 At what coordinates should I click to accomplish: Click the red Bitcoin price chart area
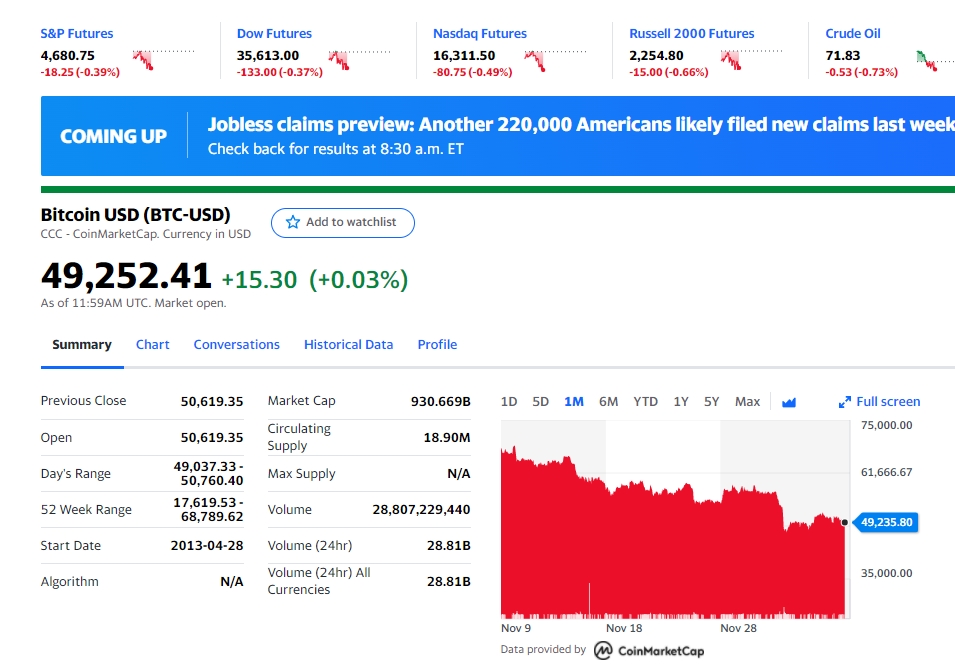pos(673,548)
